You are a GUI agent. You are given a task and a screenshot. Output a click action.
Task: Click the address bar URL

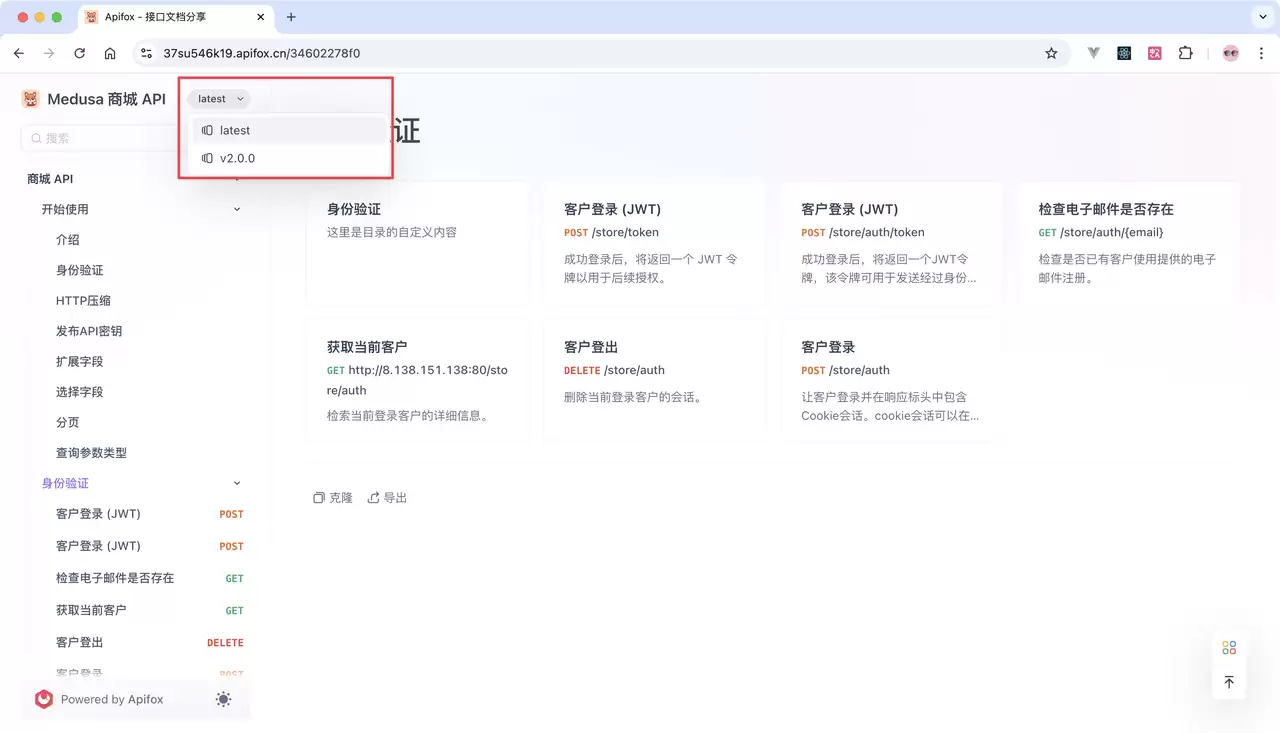click(x=262, y=53)
